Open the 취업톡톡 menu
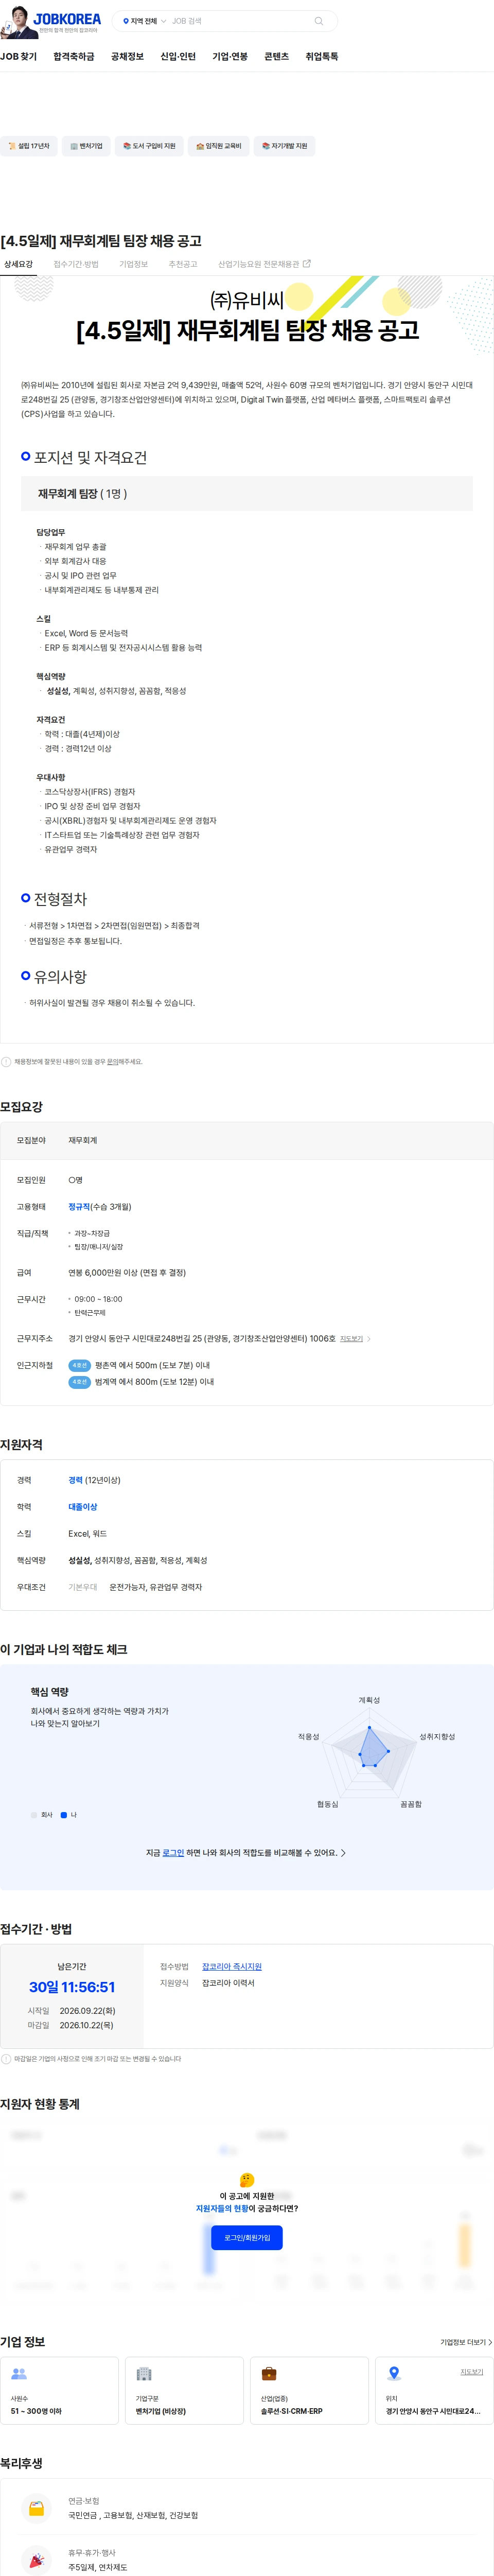Image resolution: width=494 pixels, height=2576 pixels. (x=322, y=57)
